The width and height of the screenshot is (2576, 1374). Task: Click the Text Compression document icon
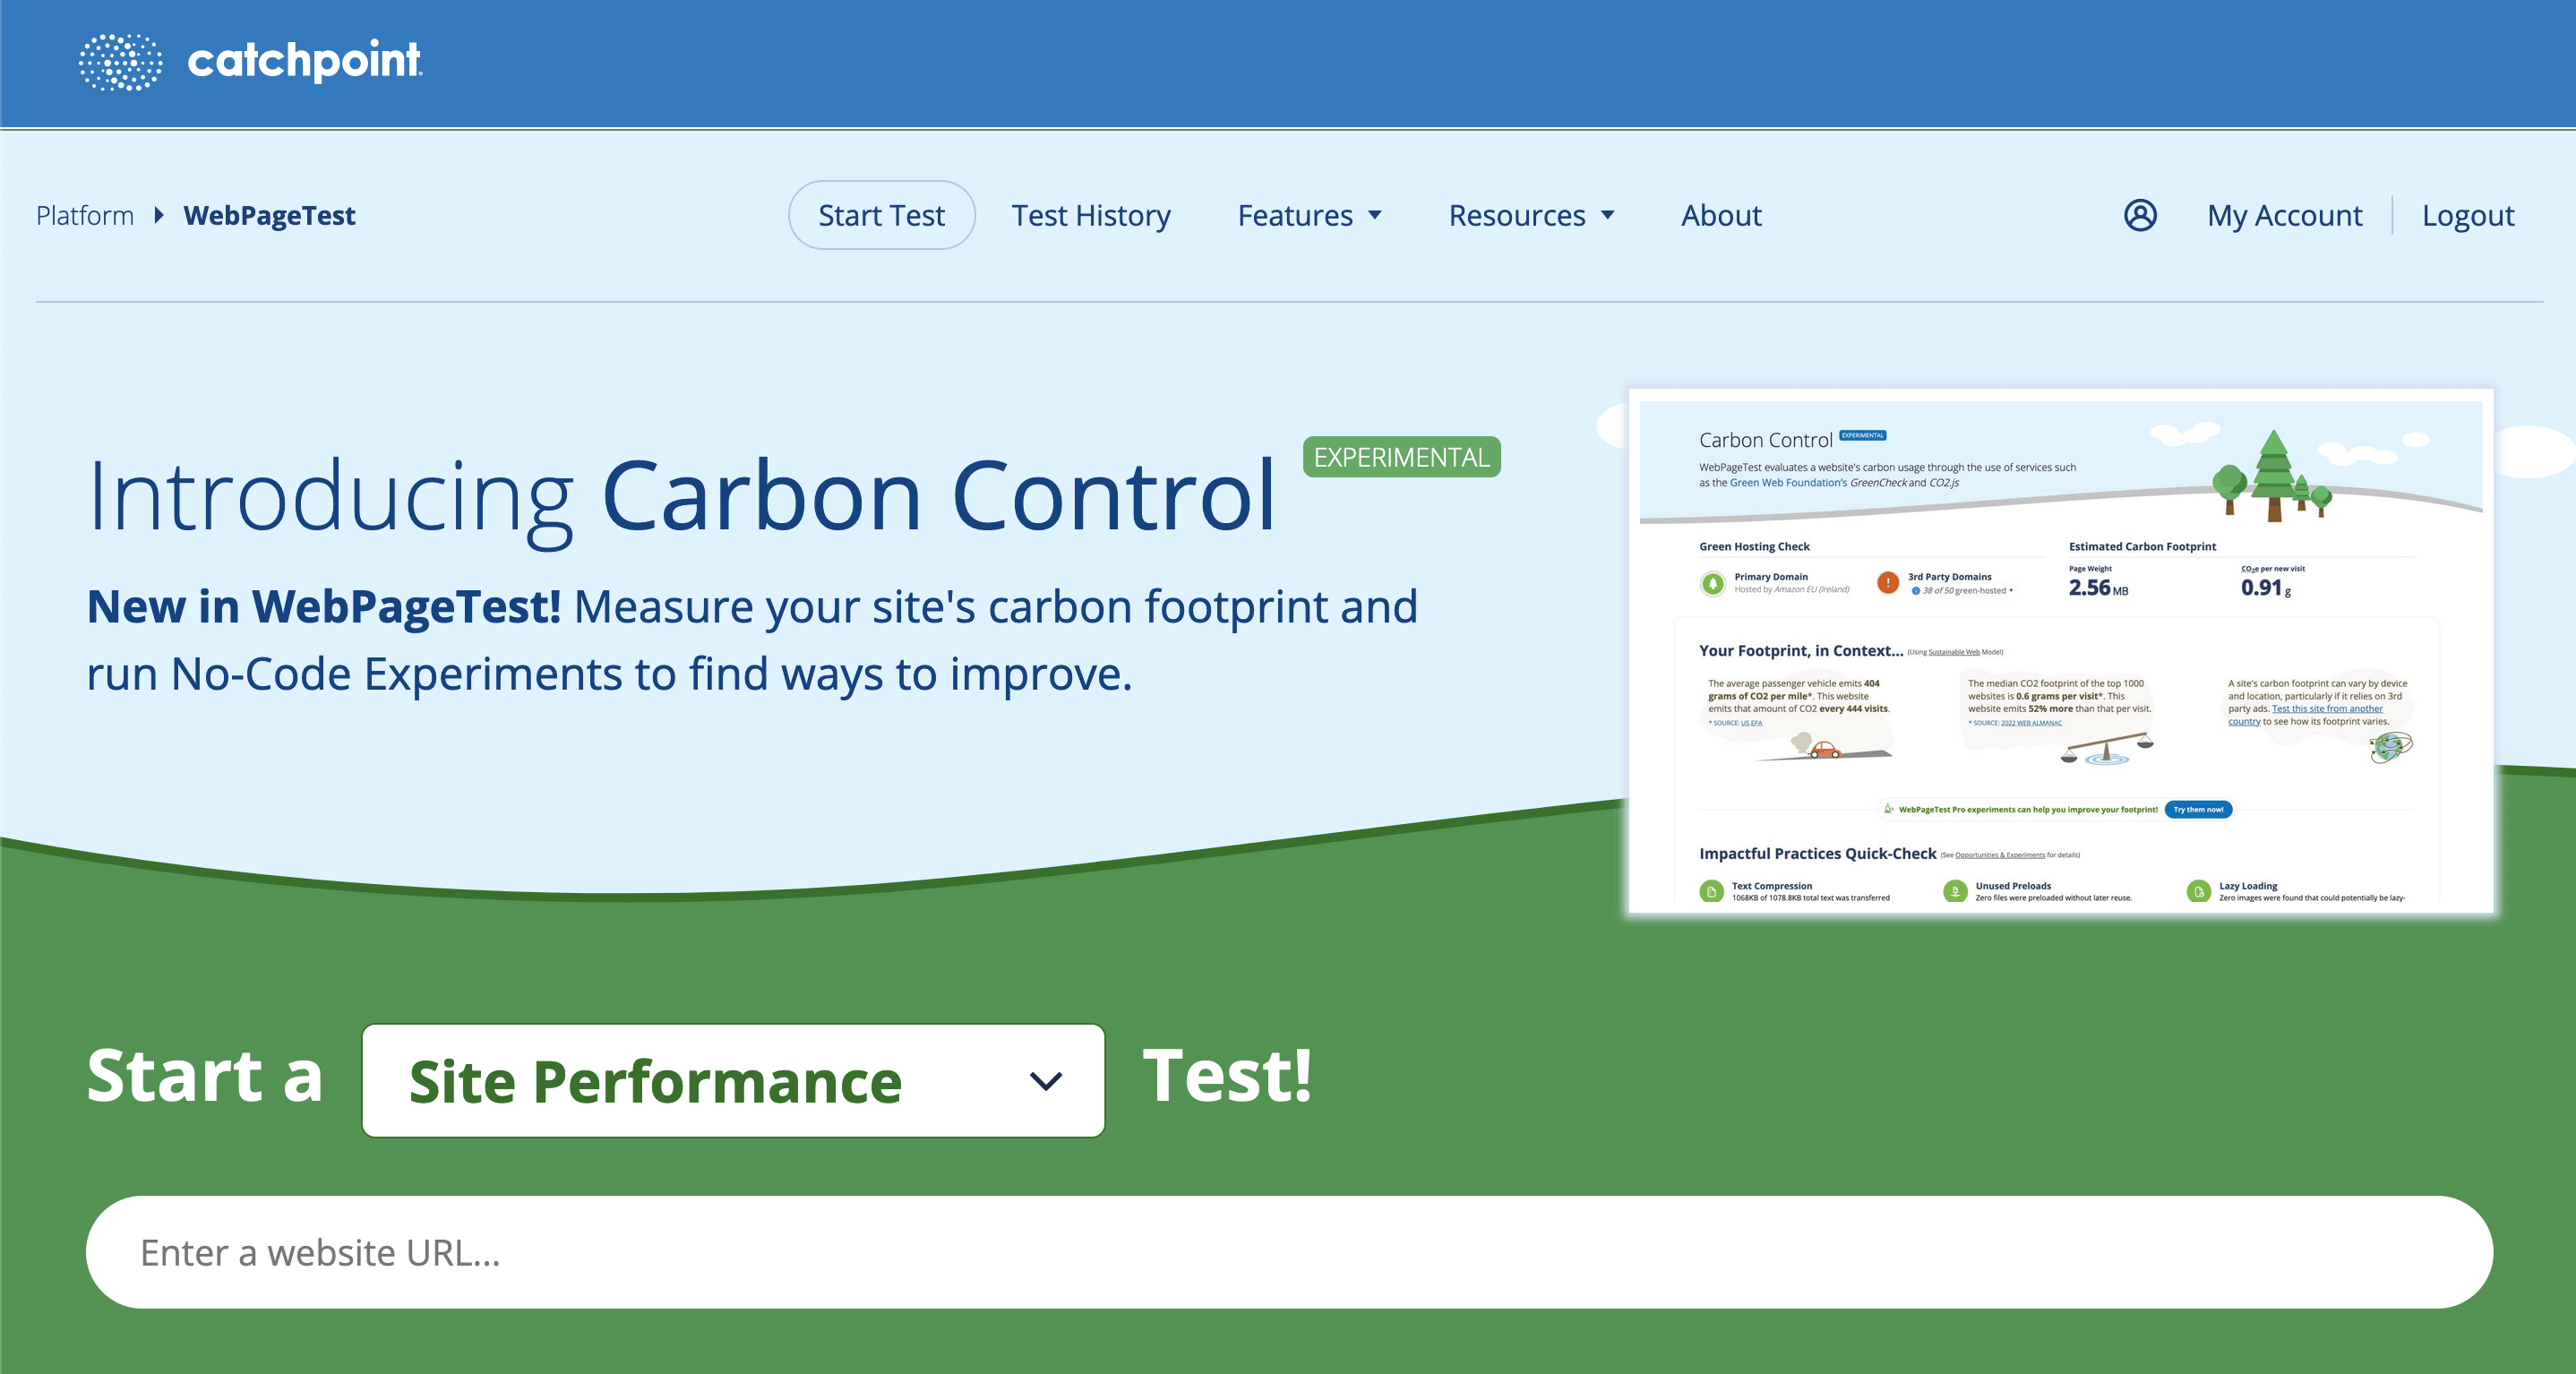click(1712, 891)
